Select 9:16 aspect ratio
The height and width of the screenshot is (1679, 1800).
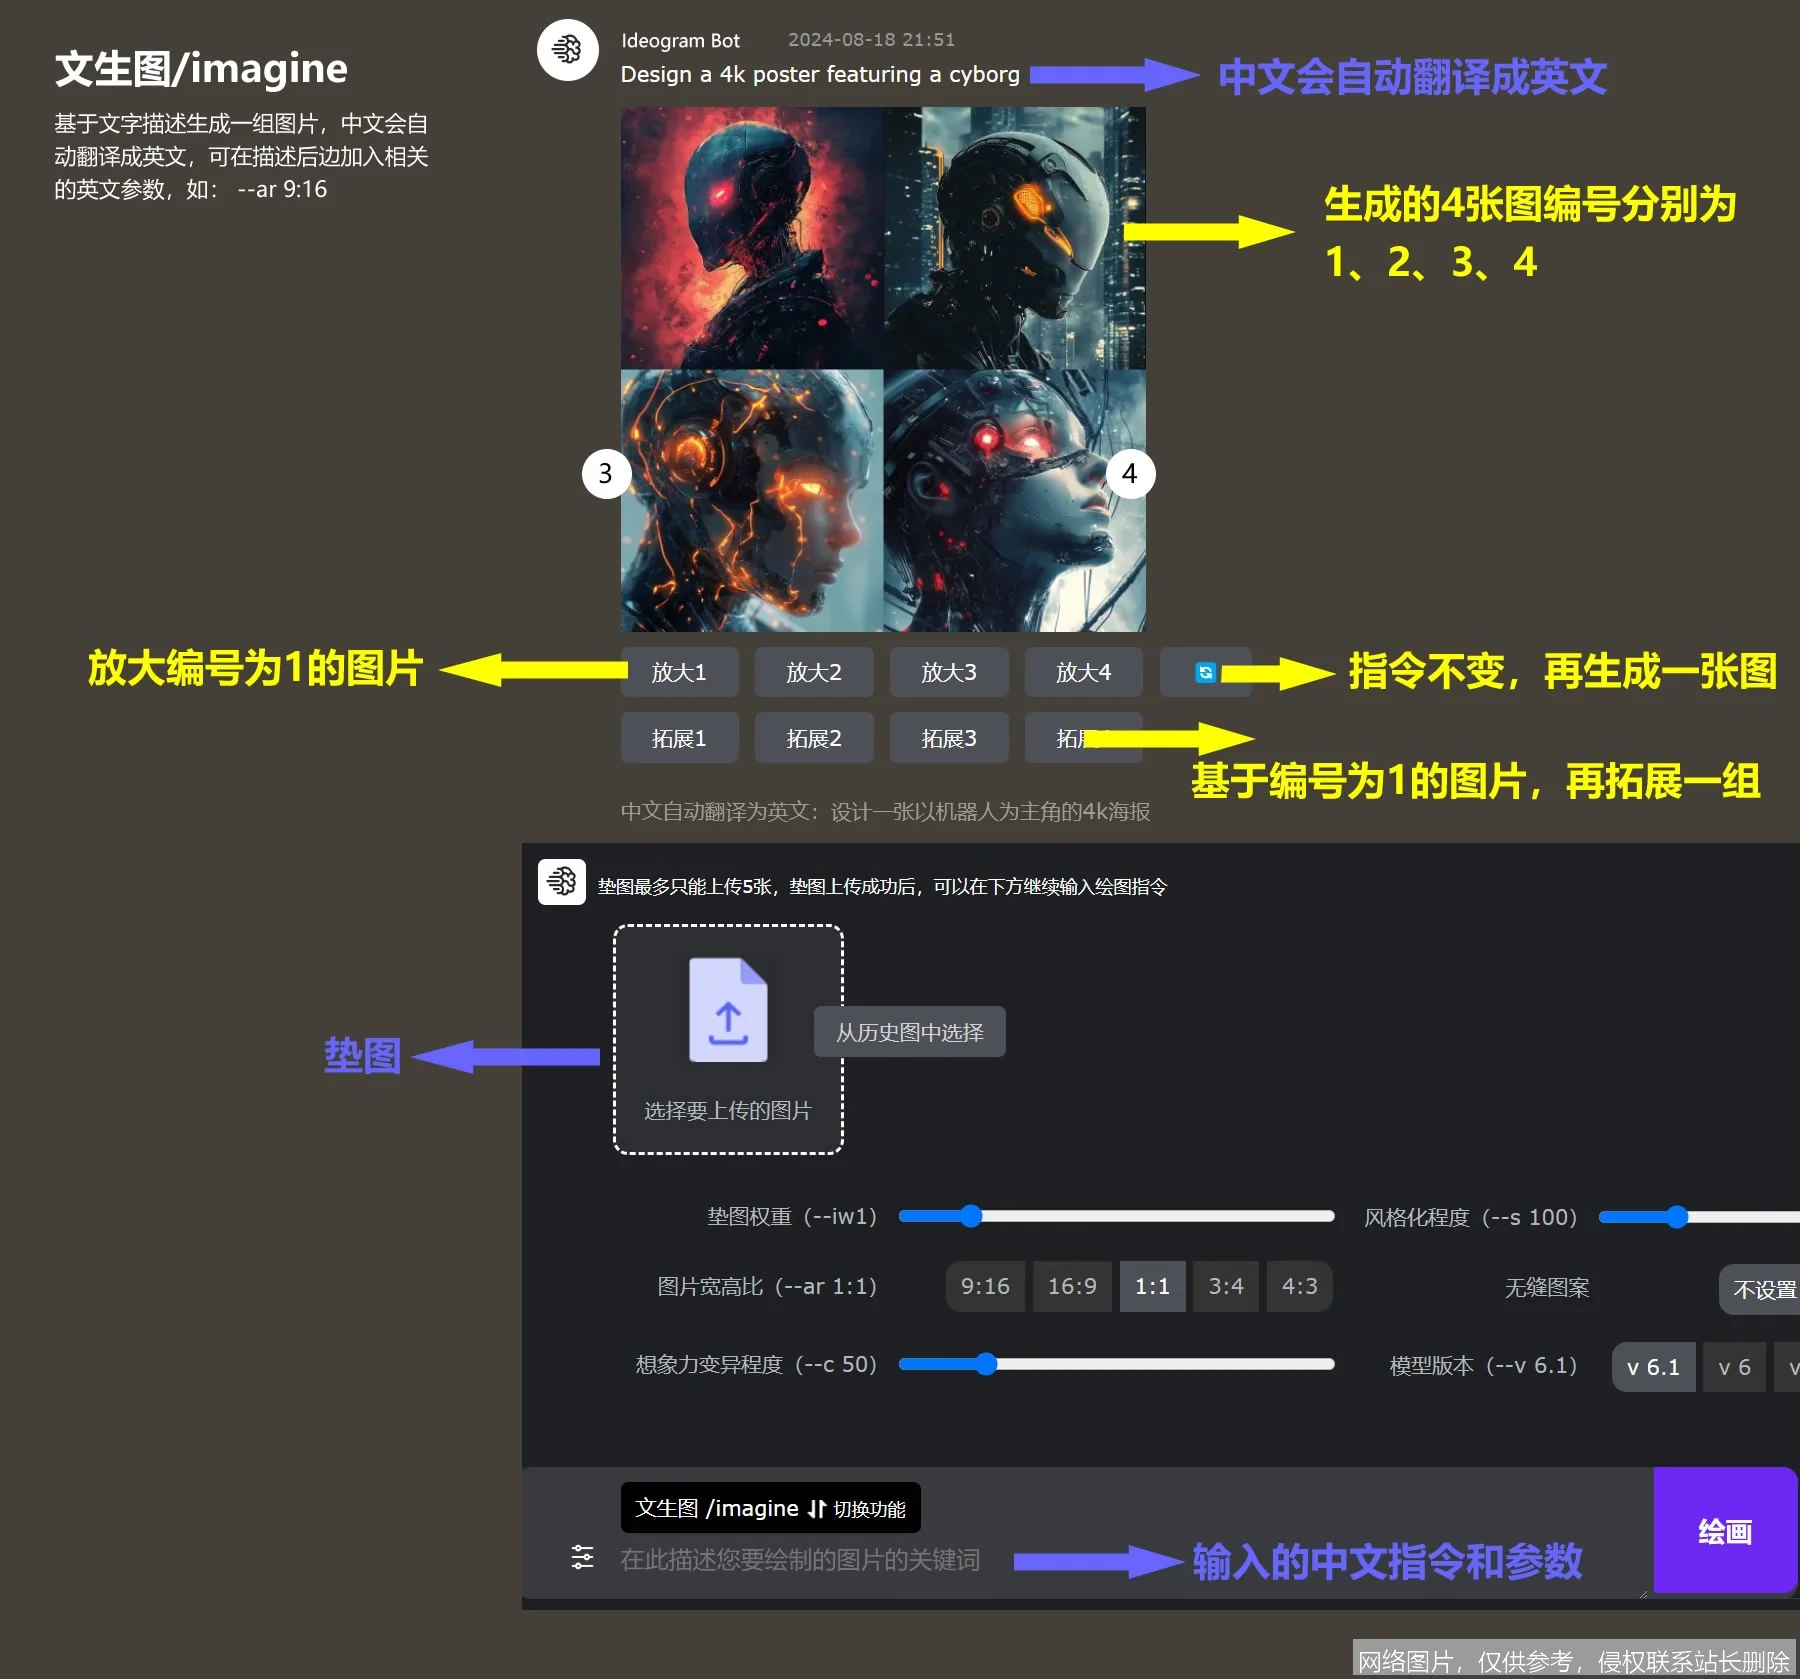(x=985, y=1286)
